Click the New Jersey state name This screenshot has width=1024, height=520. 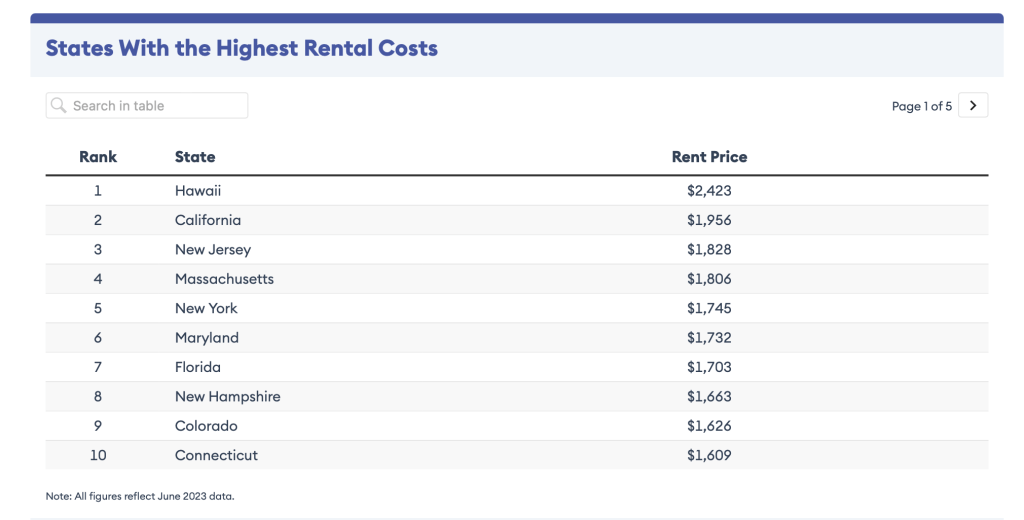point(213,250)
